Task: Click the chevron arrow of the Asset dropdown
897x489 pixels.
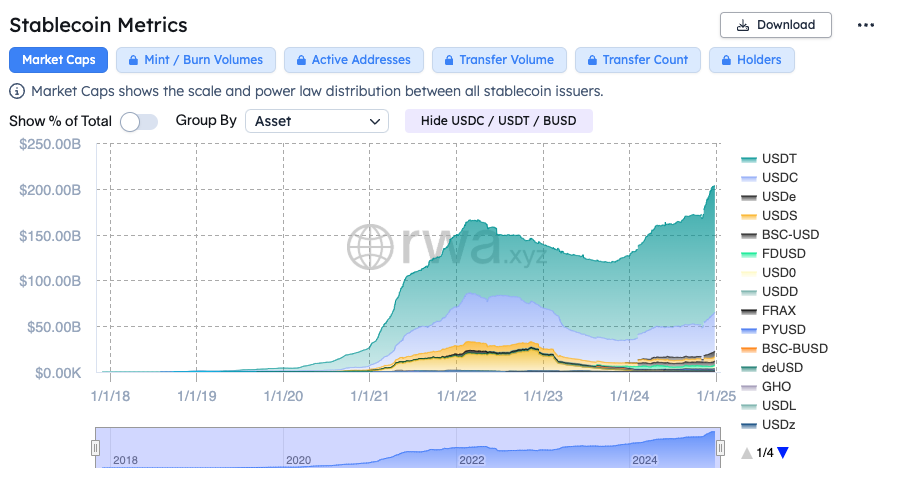Action: [x=375, y=121]
